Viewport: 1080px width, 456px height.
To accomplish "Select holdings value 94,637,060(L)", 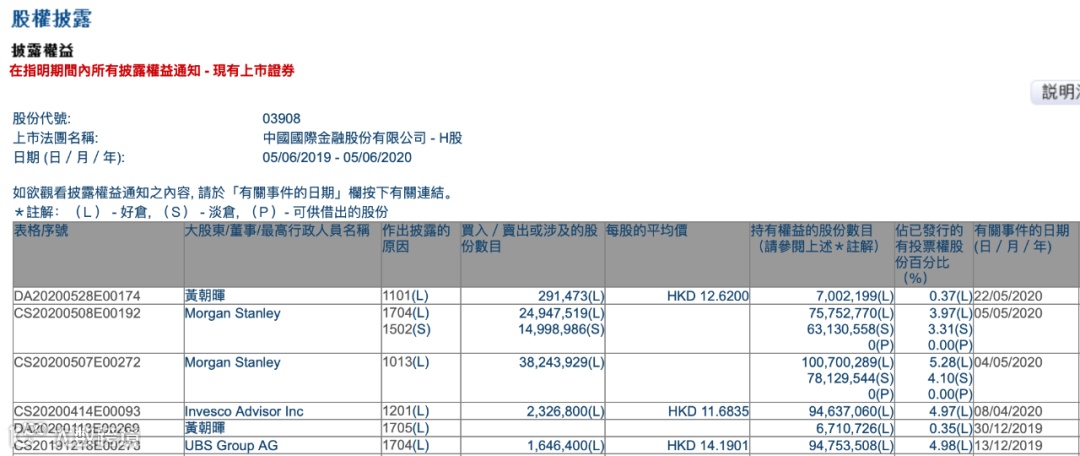I will [x=849, y=412].
